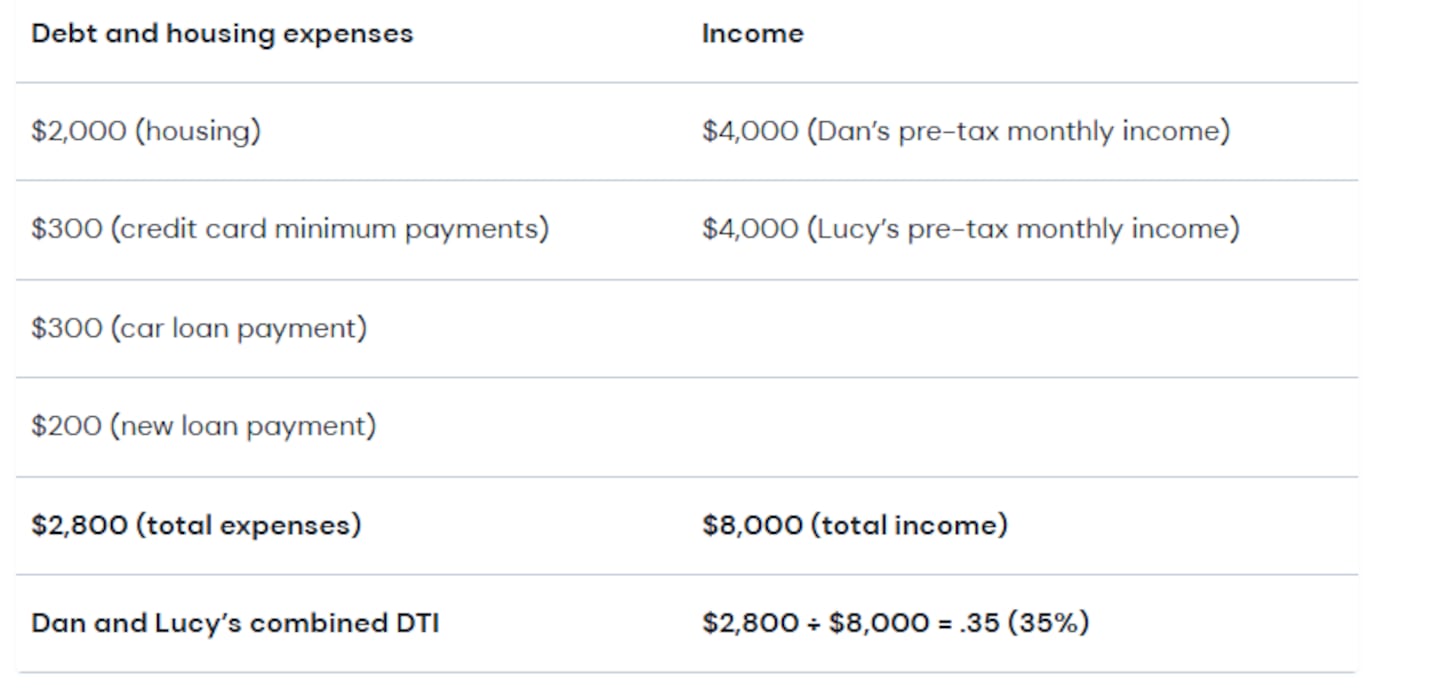Click "$2,800" inside the DTI division formula
Viewport: 1440px width, 691px height.
coord(751,624)
